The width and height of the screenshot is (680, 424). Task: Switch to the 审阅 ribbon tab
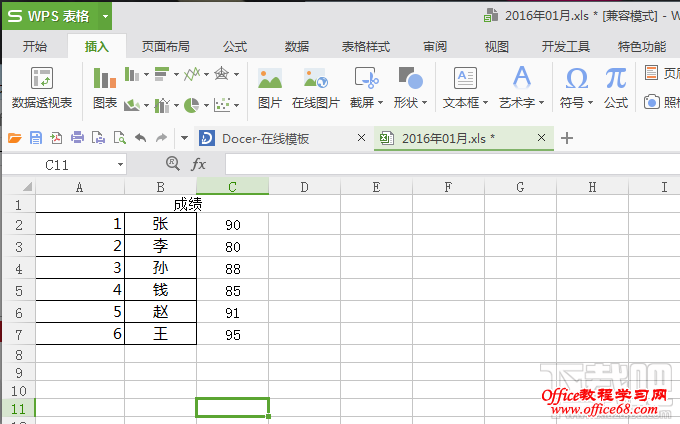435,46
